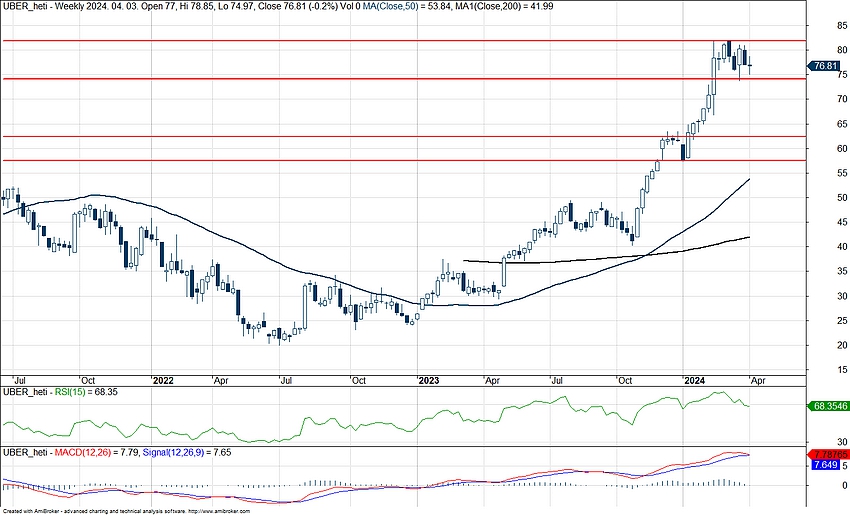Select the red horizontal line near 57.5

403,160
